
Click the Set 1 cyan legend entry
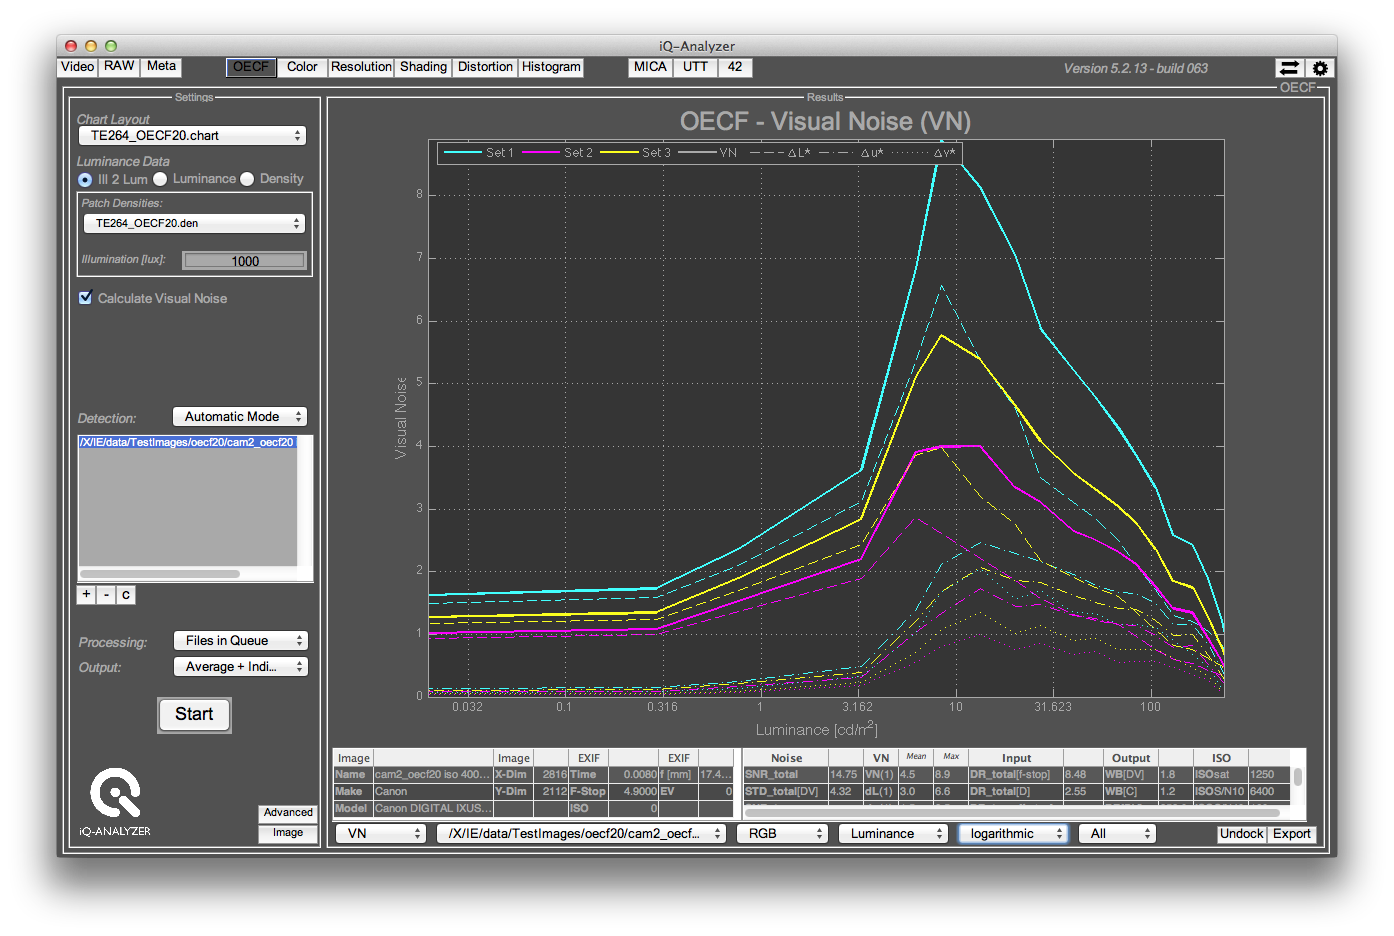coord(479,153)
